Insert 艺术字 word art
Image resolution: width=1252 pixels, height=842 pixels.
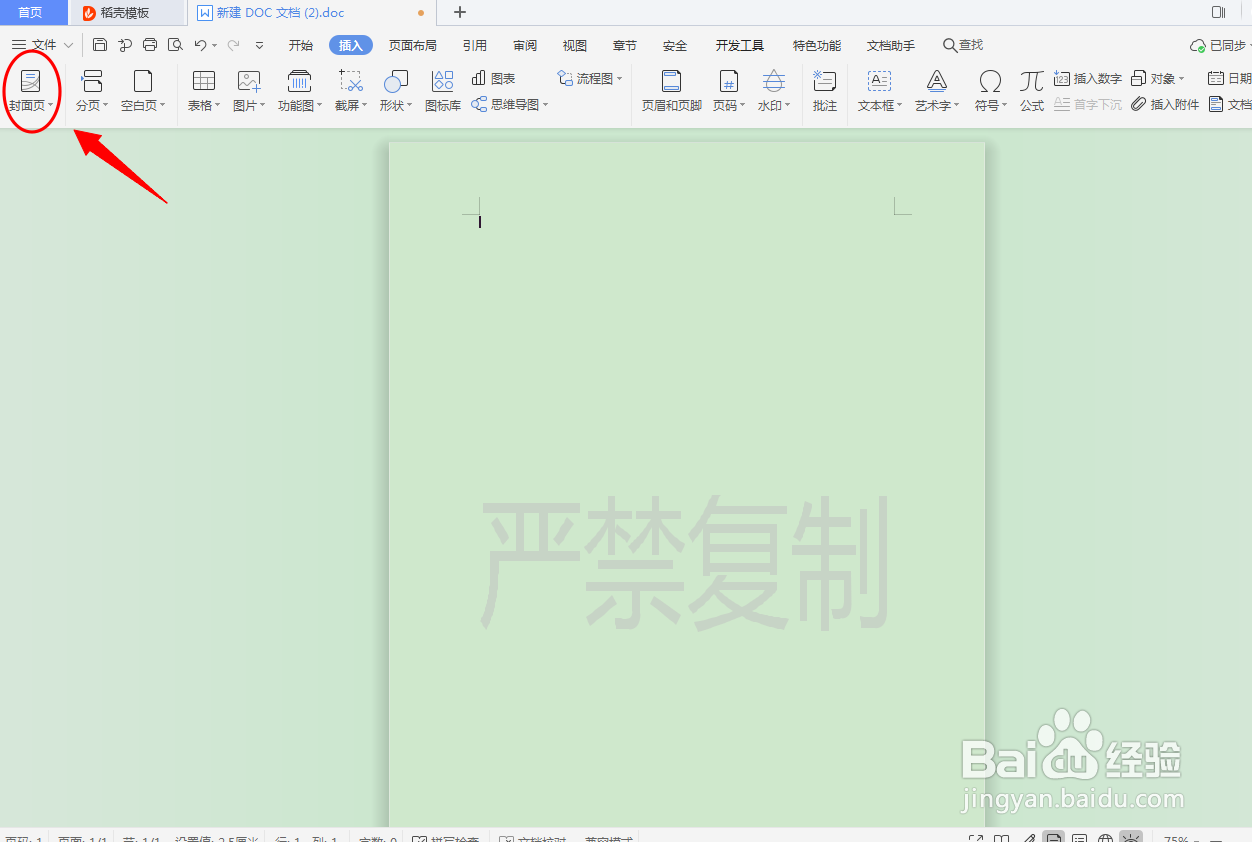tap(936, 91)
